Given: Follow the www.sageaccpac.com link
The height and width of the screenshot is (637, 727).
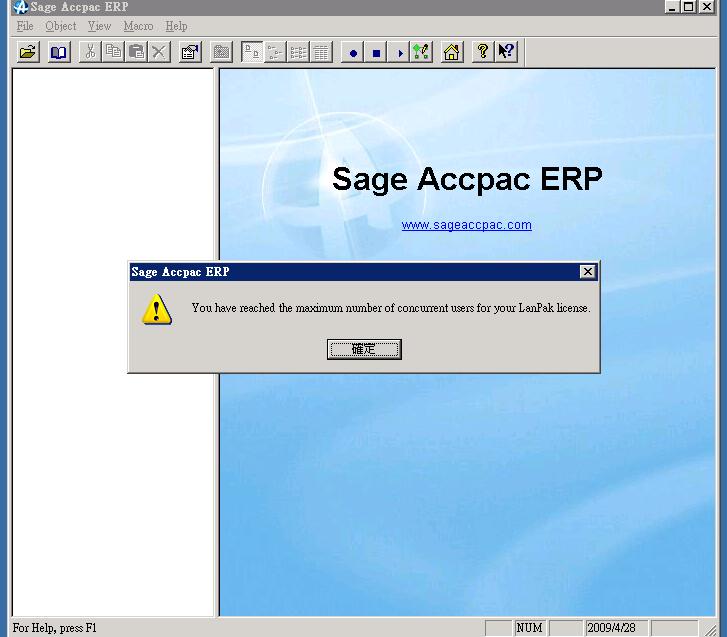Looking at the screenshot, I should 466,225.
